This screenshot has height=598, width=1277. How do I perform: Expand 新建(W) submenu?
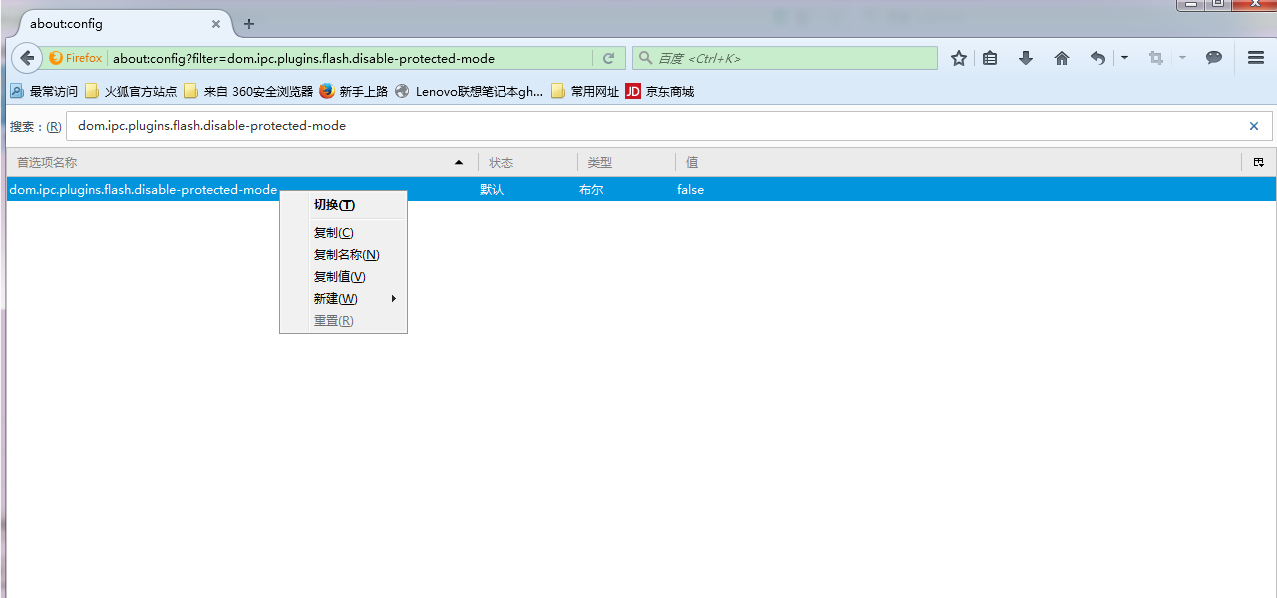343,299
